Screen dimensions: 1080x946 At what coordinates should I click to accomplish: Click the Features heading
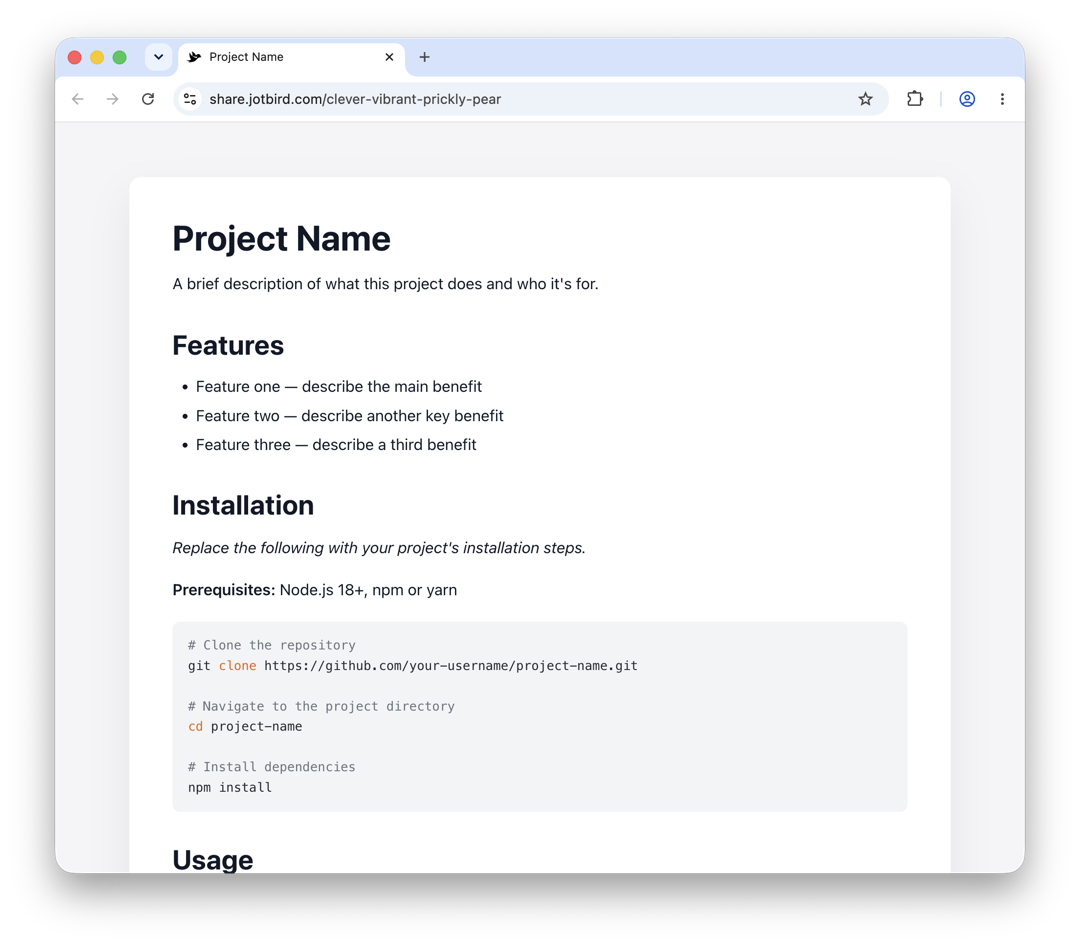tap(228, 346)
